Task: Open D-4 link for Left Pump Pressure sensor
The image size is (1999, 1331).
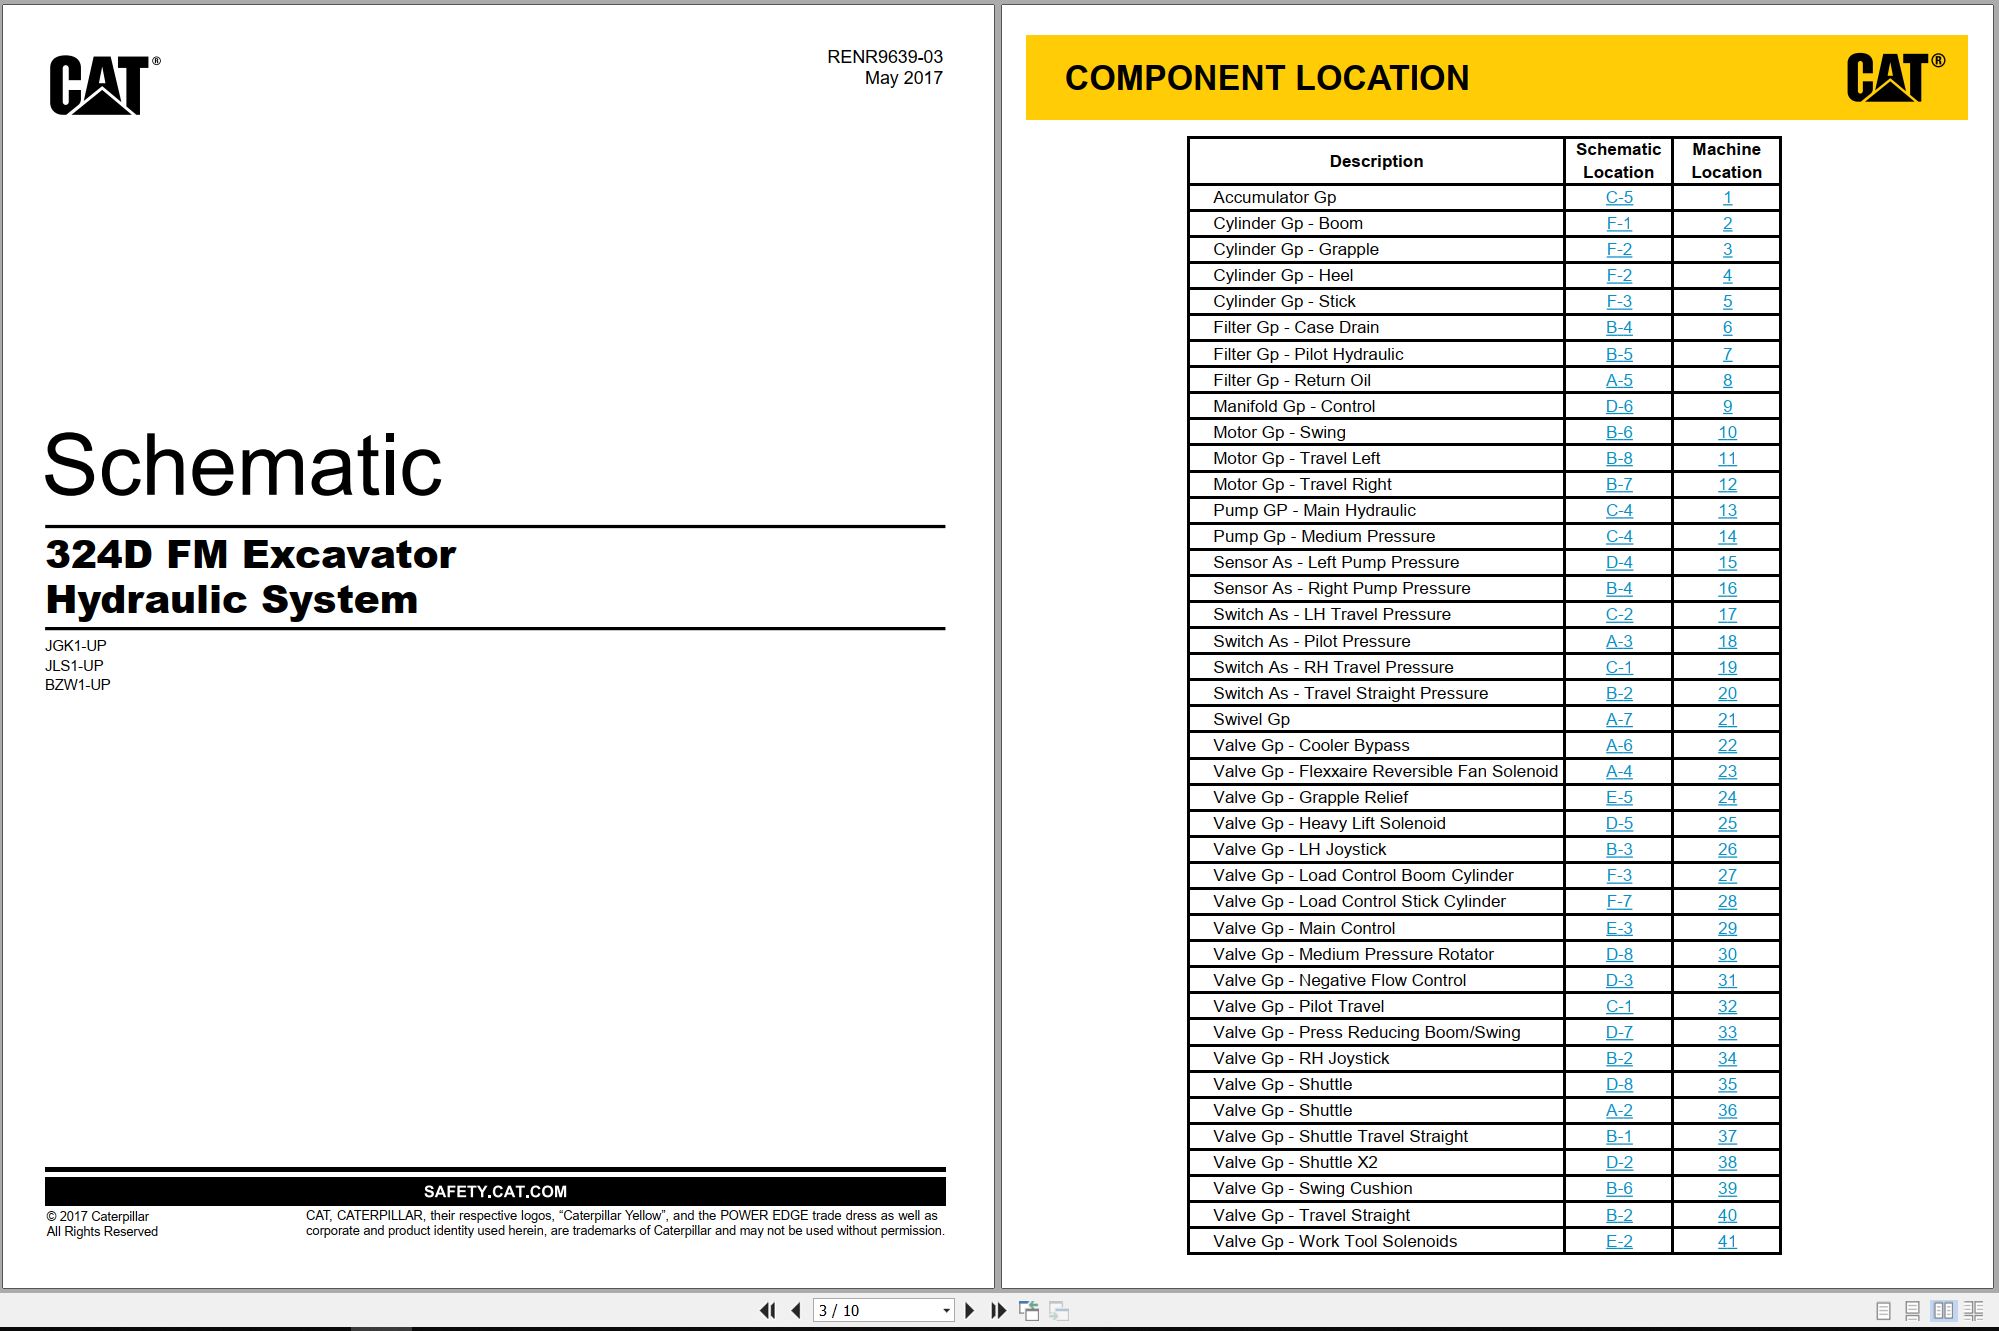Action: tap(1619, 563)
